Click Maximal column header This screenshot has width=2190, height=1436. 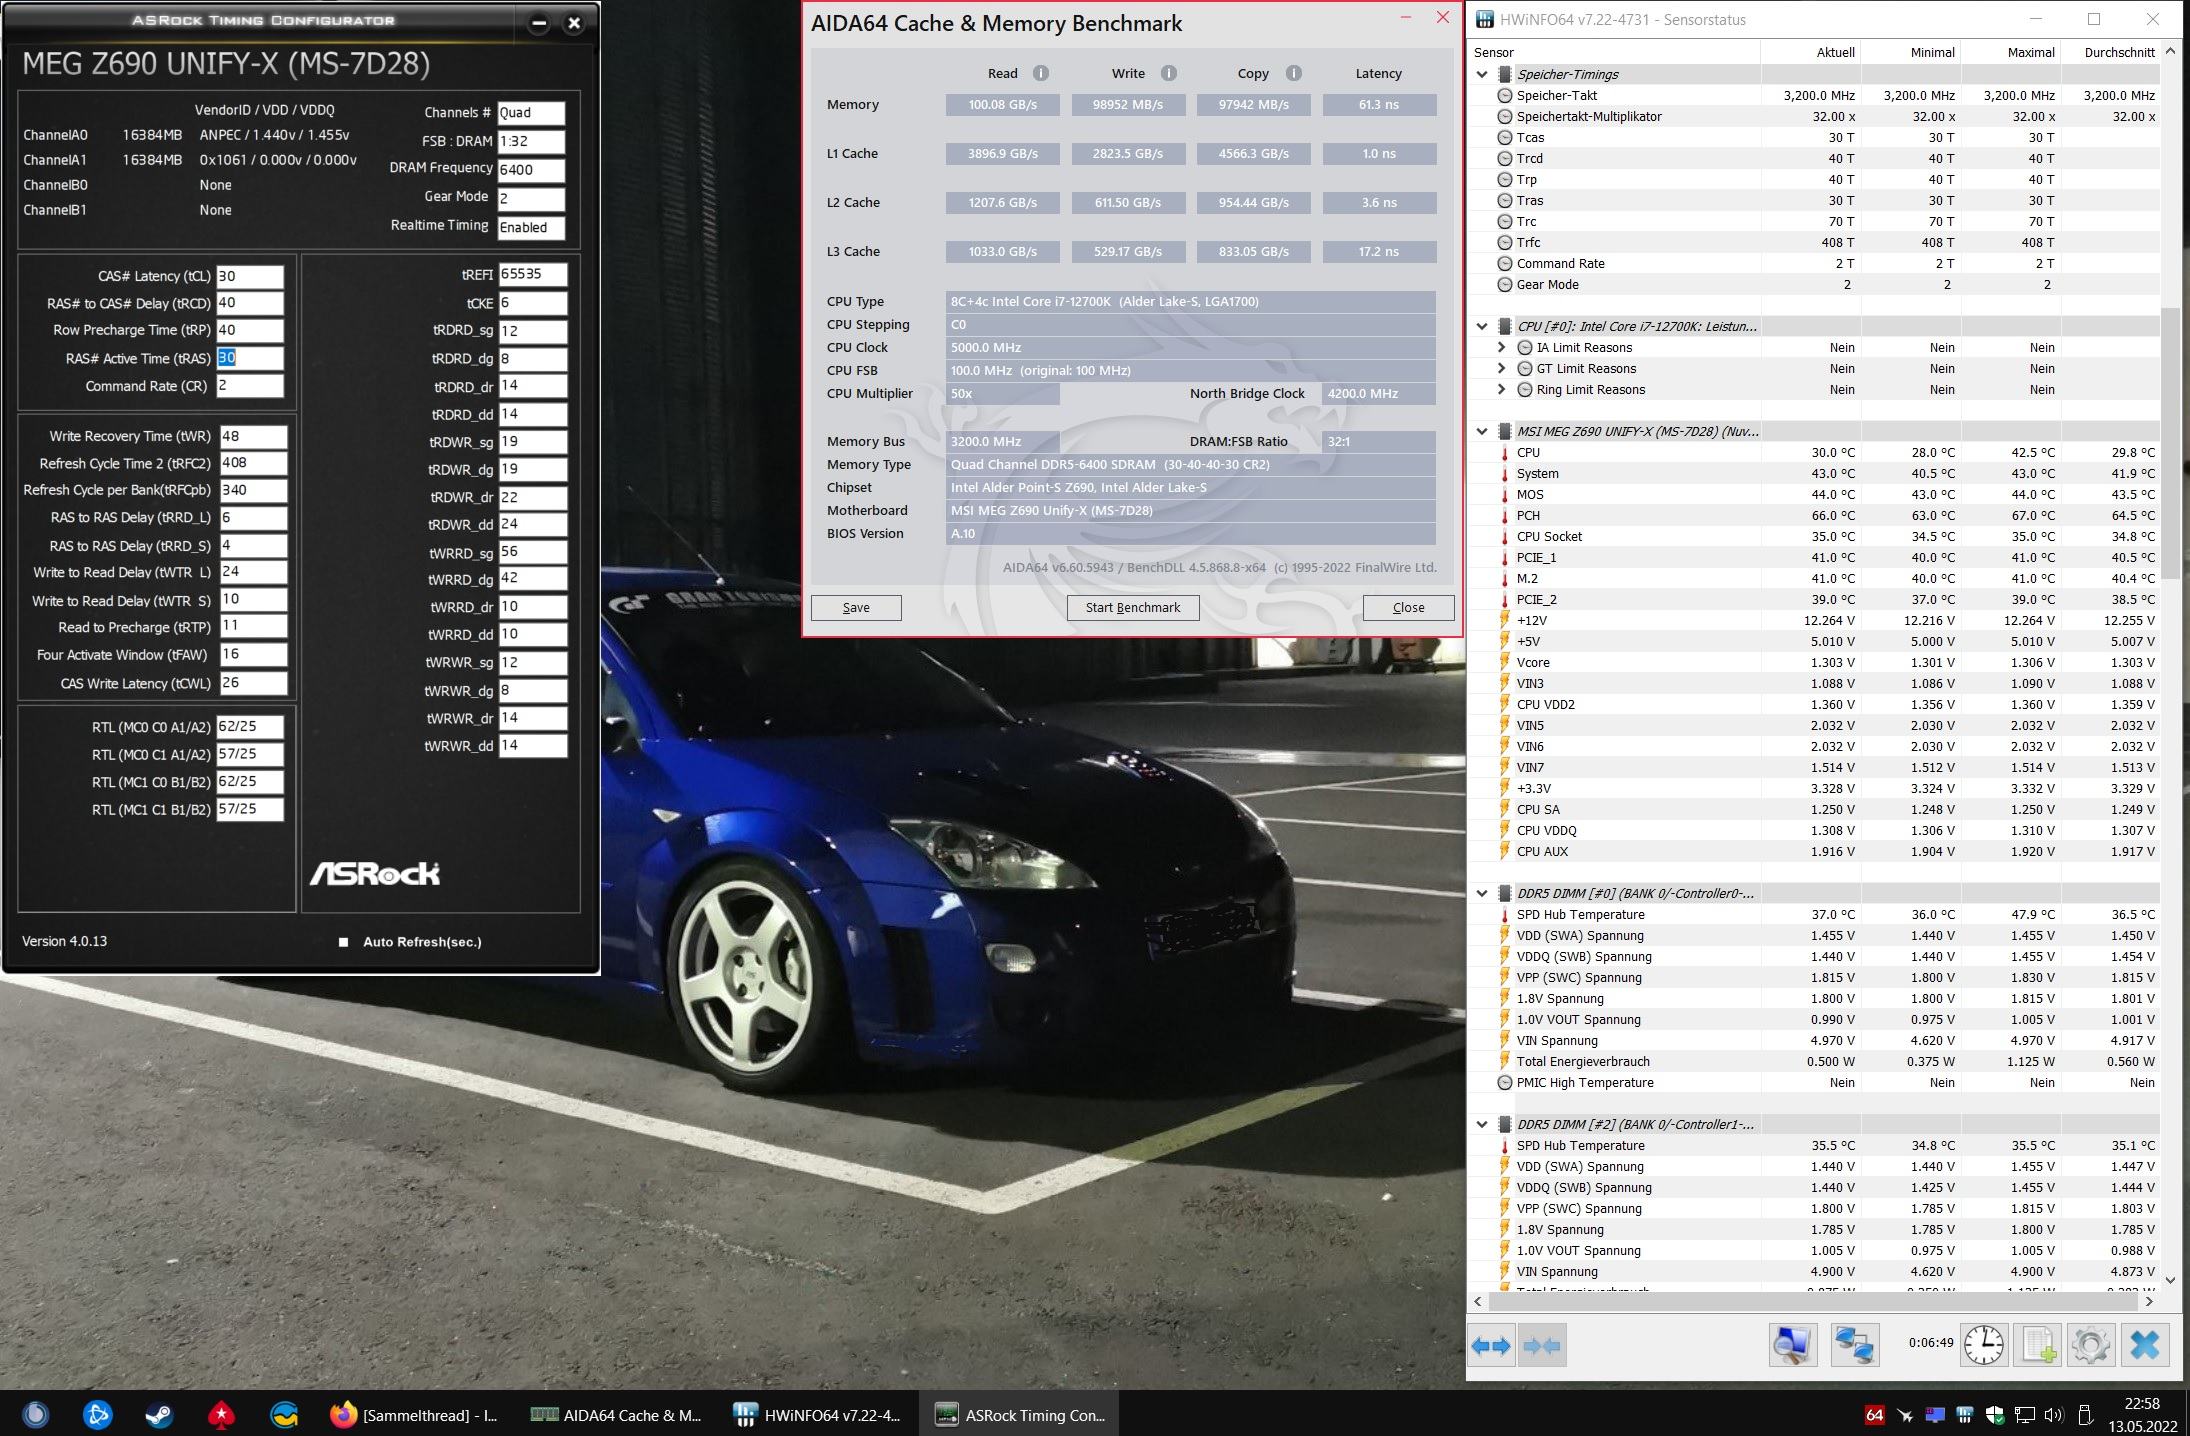click(2010, 52)
